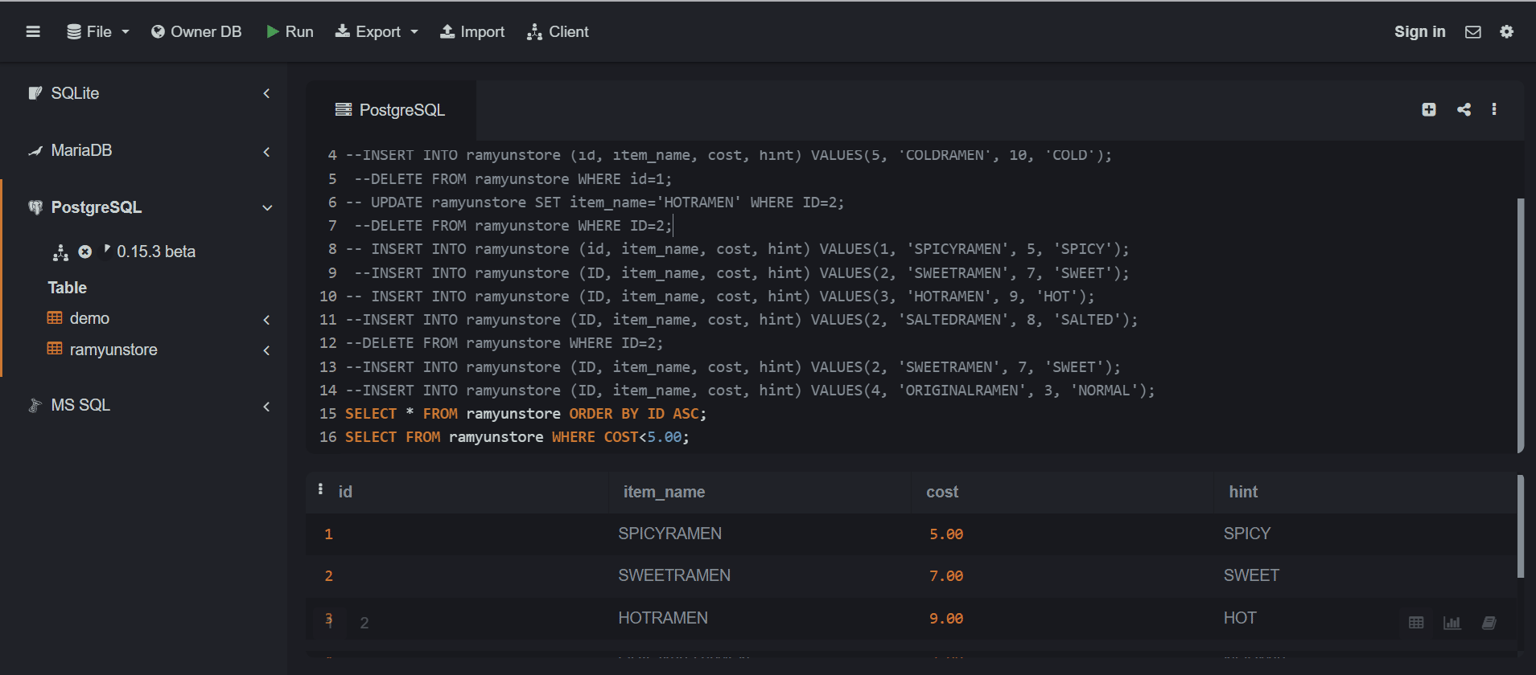Click the SWEETRAMEN cell

pos(674,576)
